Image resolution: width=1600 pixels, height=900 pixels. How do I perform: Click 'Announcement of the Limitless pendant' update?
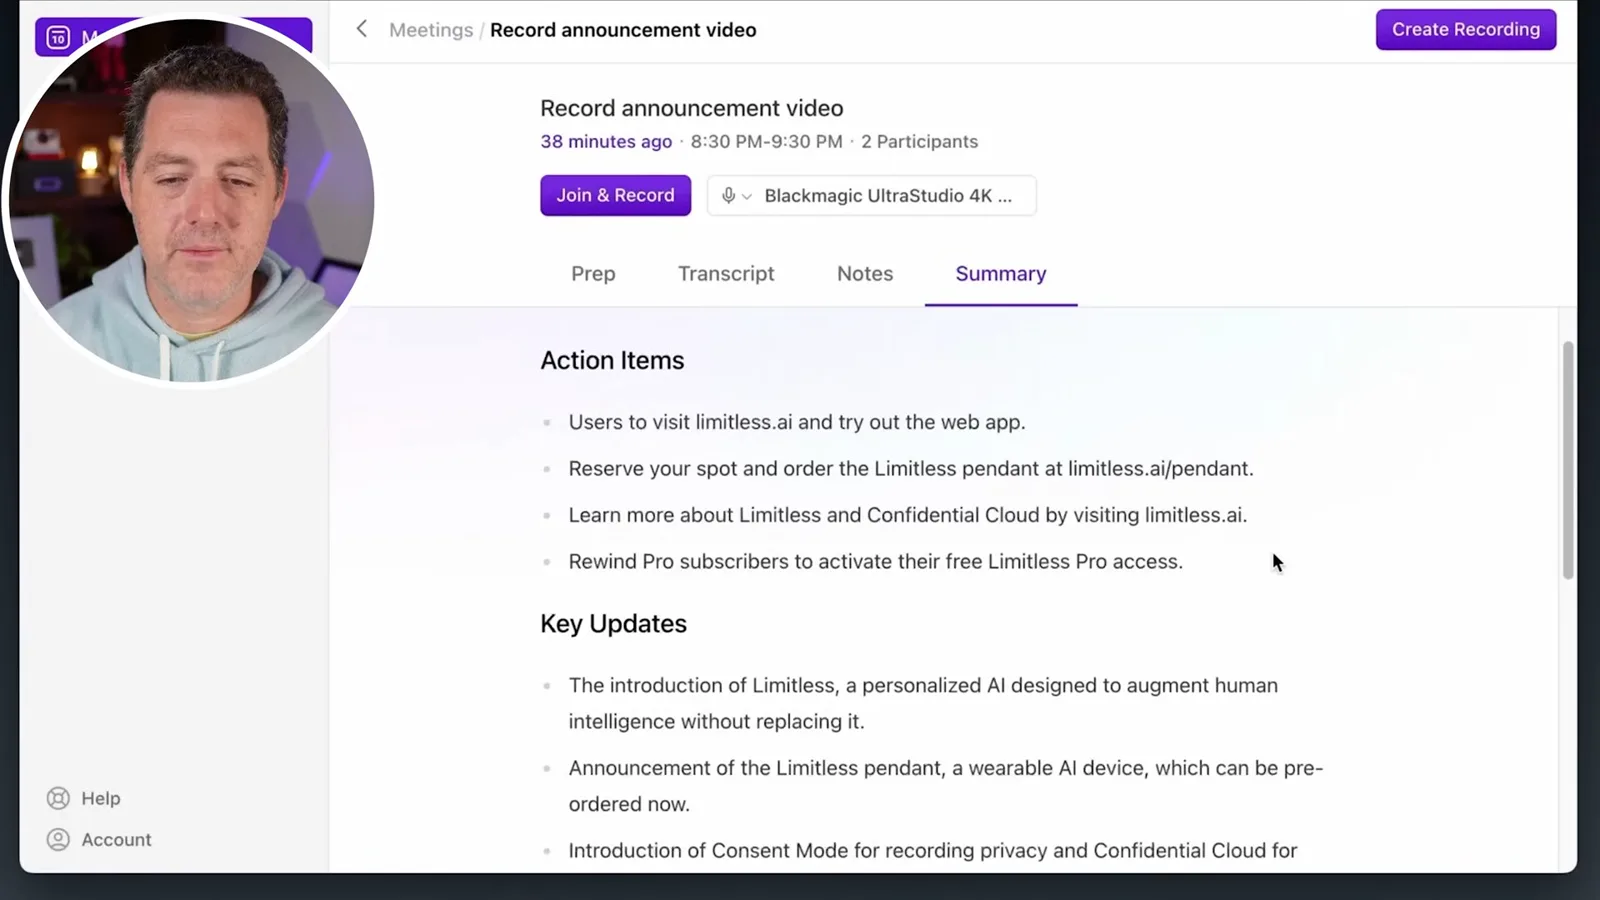(946, 786)
